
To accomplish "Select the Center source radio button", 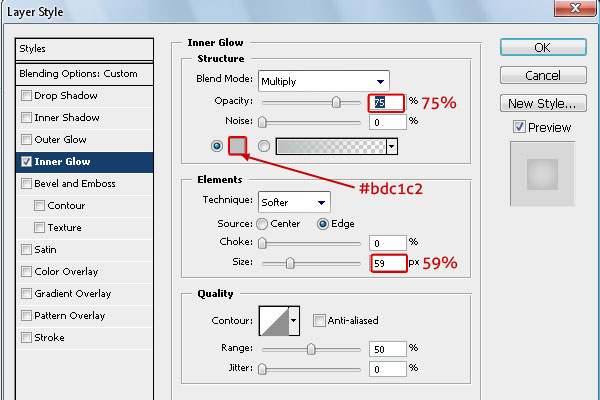I will [x=262, y=224].
